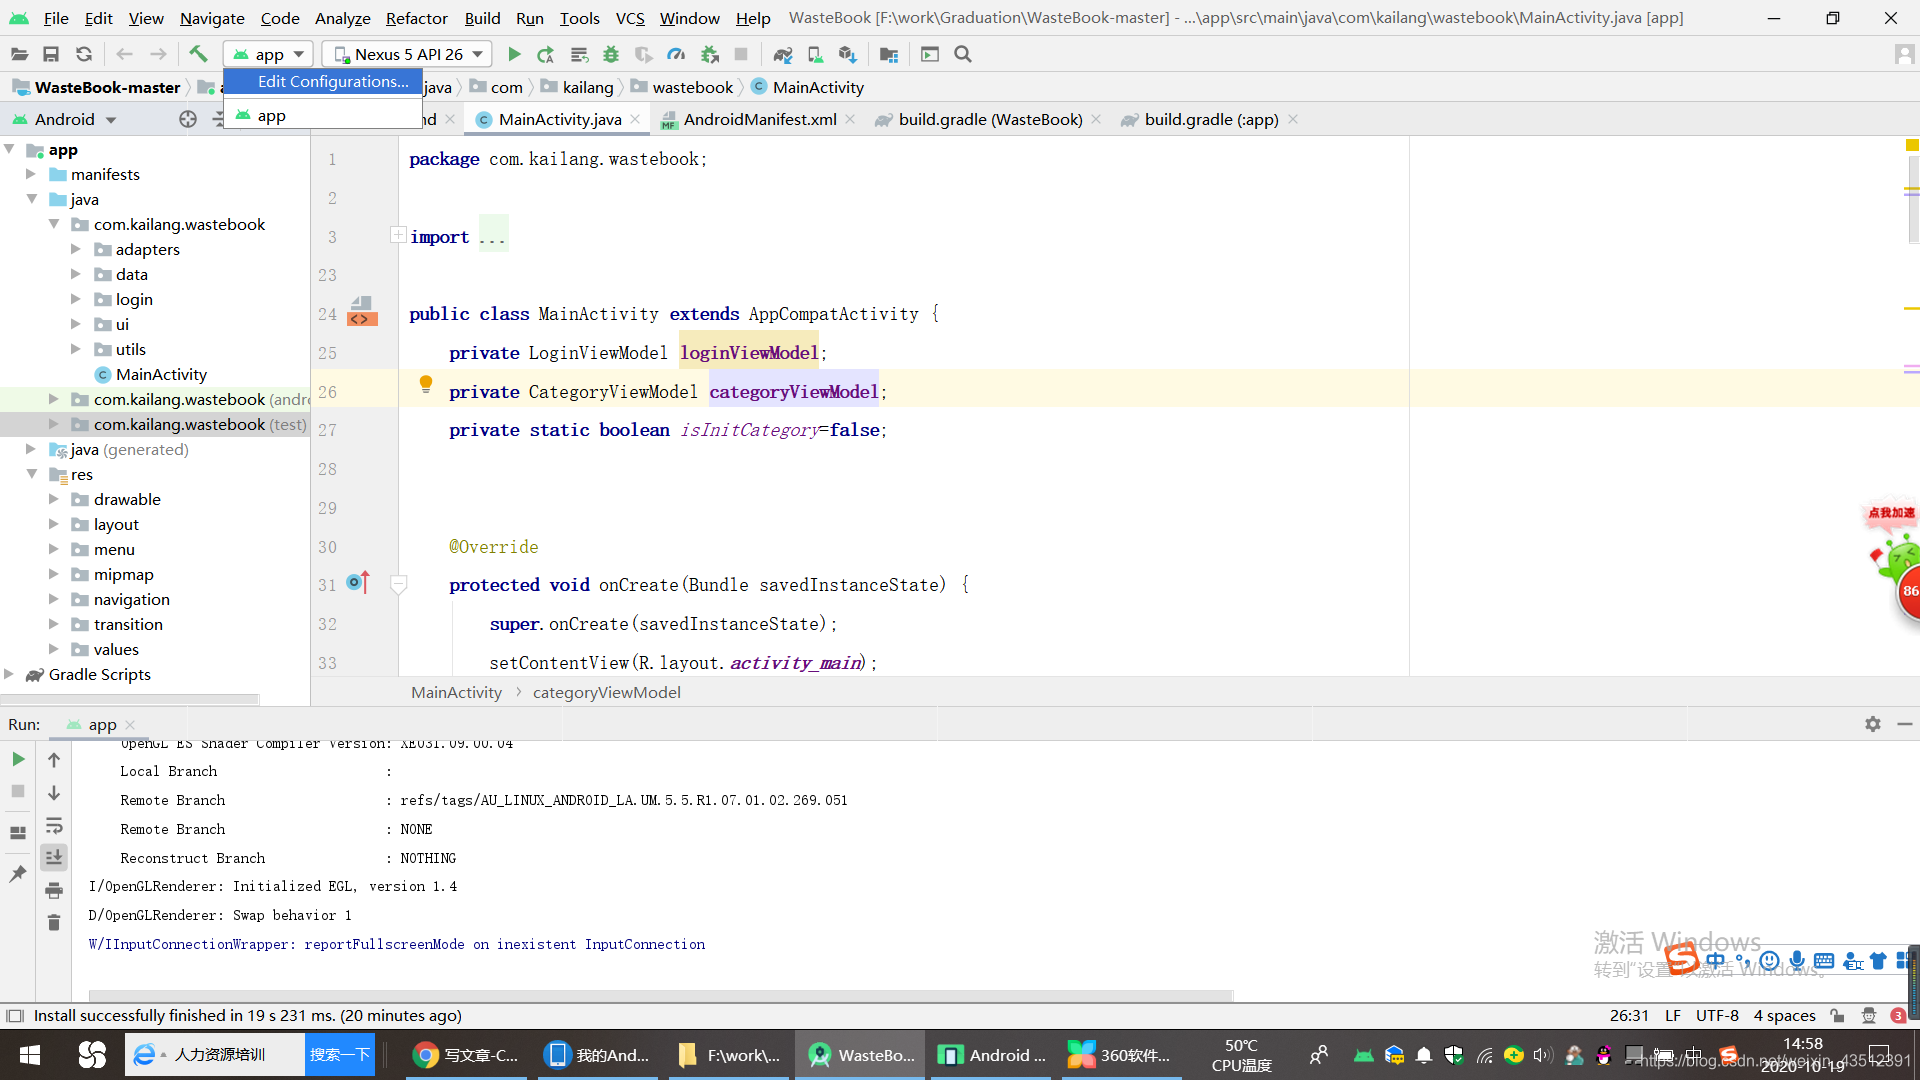Collapse the com.kailang.wastebook package

56,224
